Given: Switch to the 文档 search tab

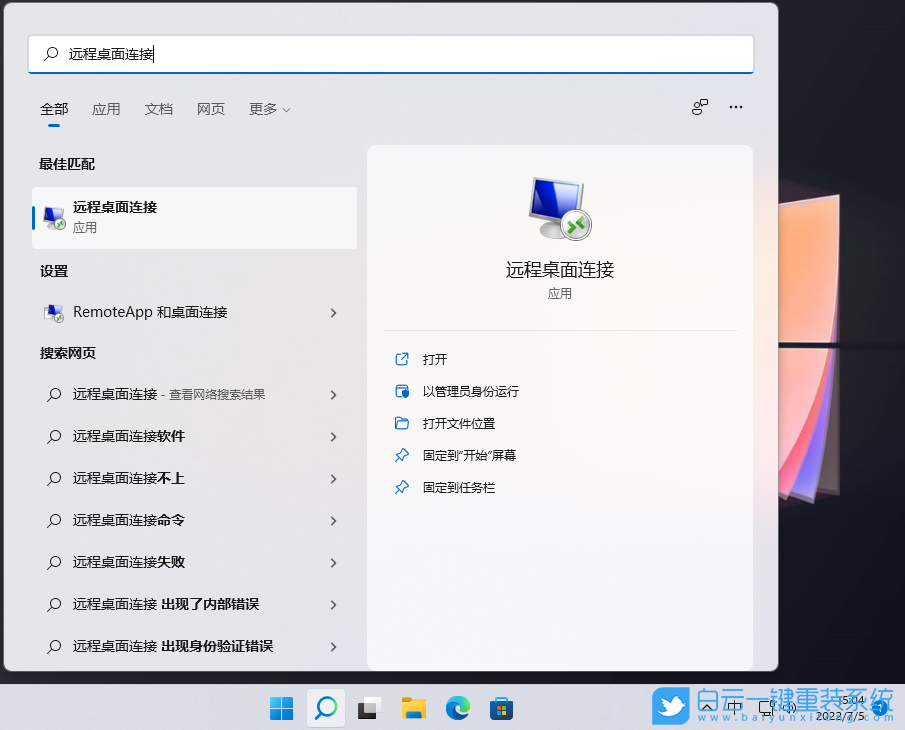Looking at the screenshot, I should pos(158,109).
